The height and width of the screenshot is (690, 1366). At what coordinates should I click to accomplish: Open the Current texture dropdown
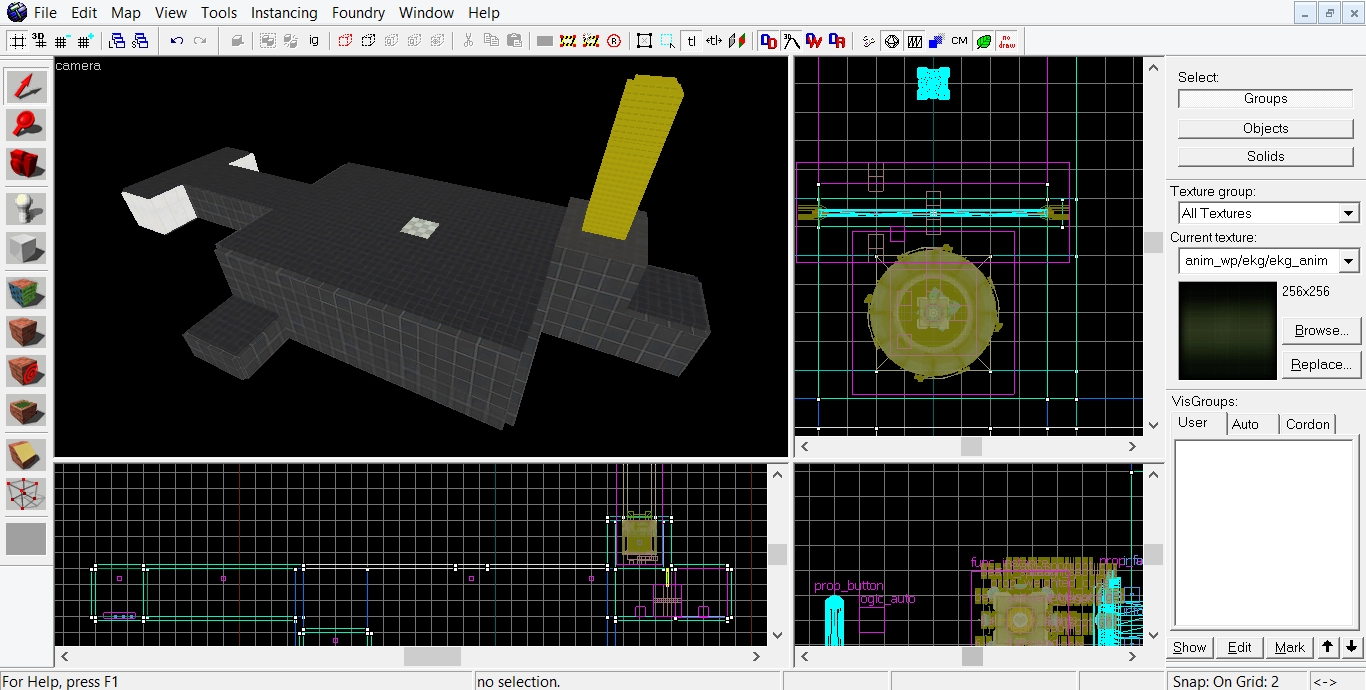pos(1348,261)
